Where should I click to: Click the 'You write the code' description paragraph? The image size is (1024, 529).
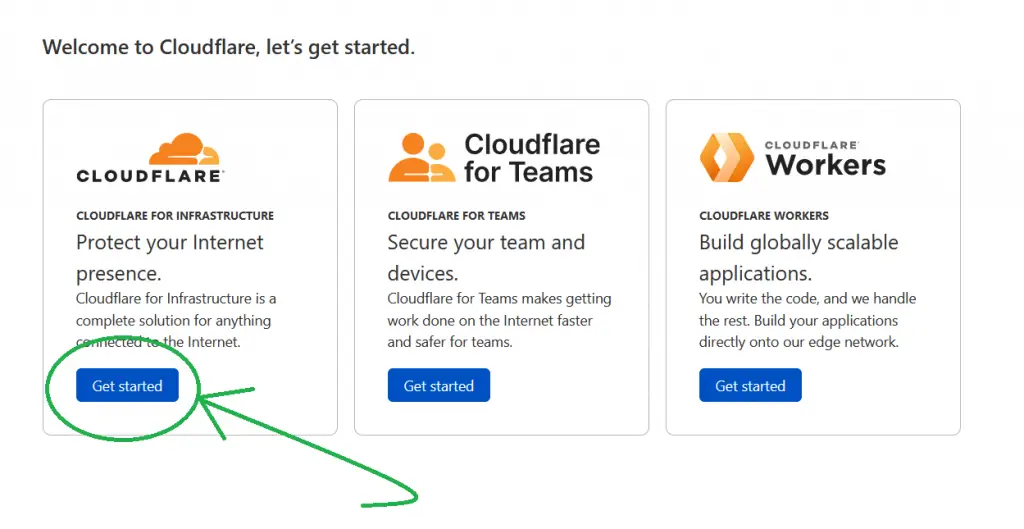coord(808,320)
